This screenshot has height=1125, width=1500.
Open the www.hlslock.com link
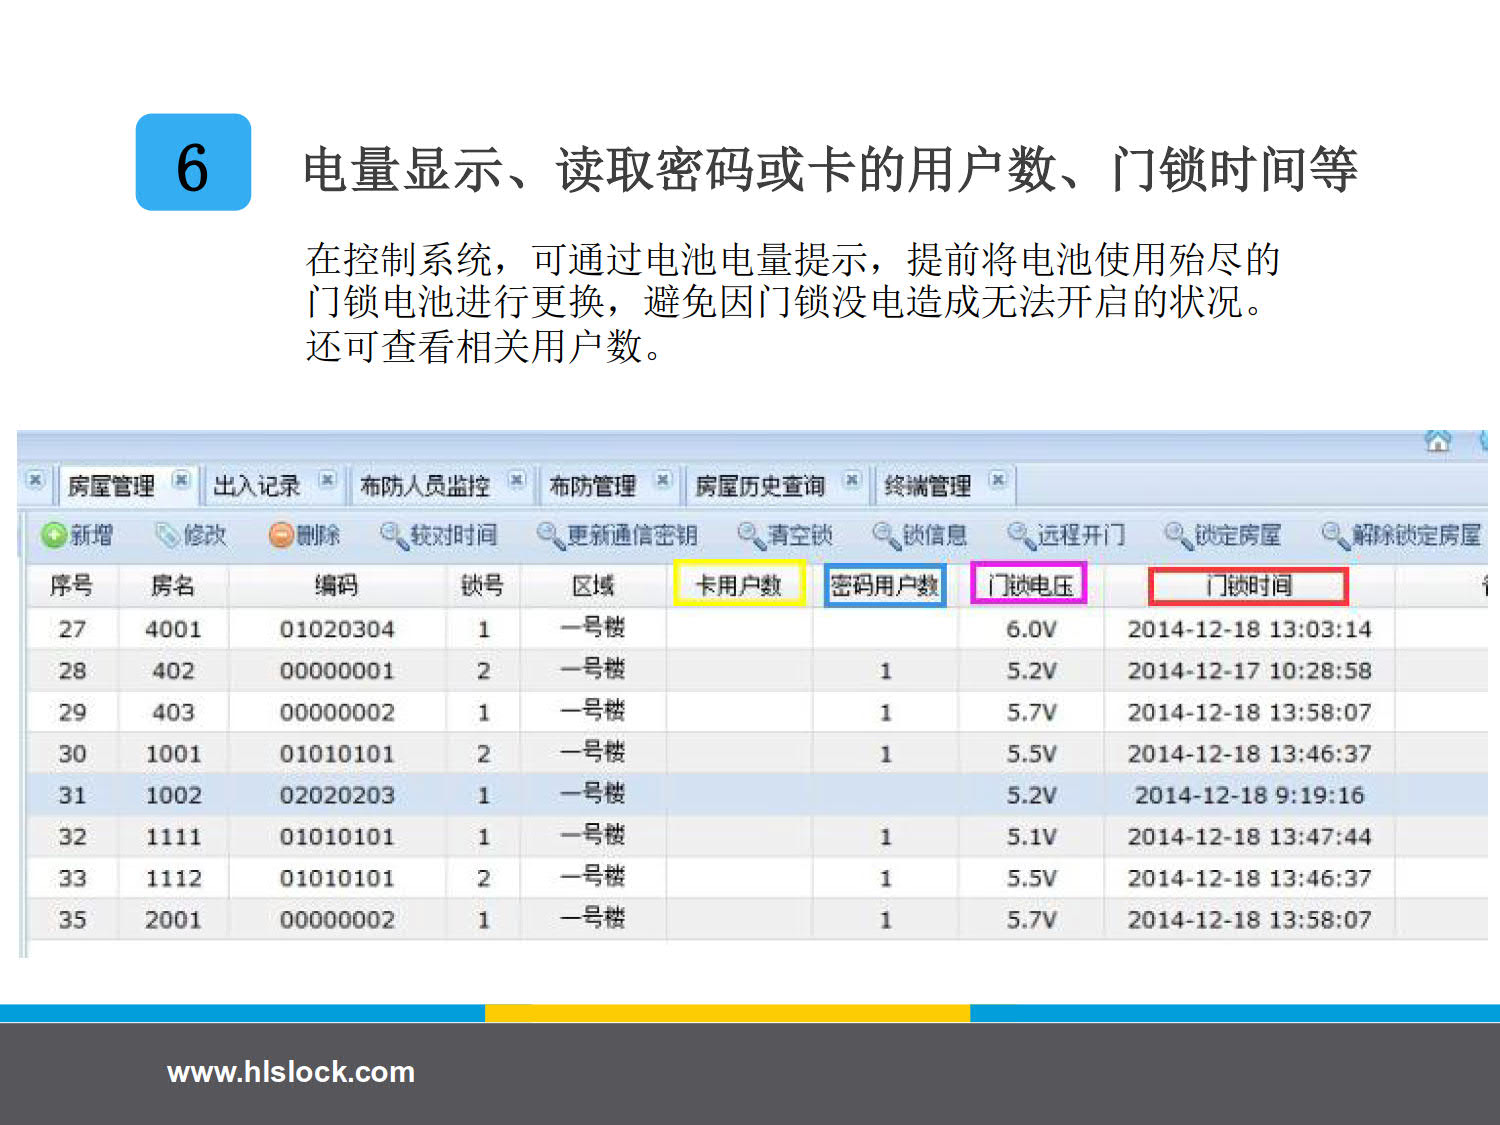click(x=290, y=1072)
